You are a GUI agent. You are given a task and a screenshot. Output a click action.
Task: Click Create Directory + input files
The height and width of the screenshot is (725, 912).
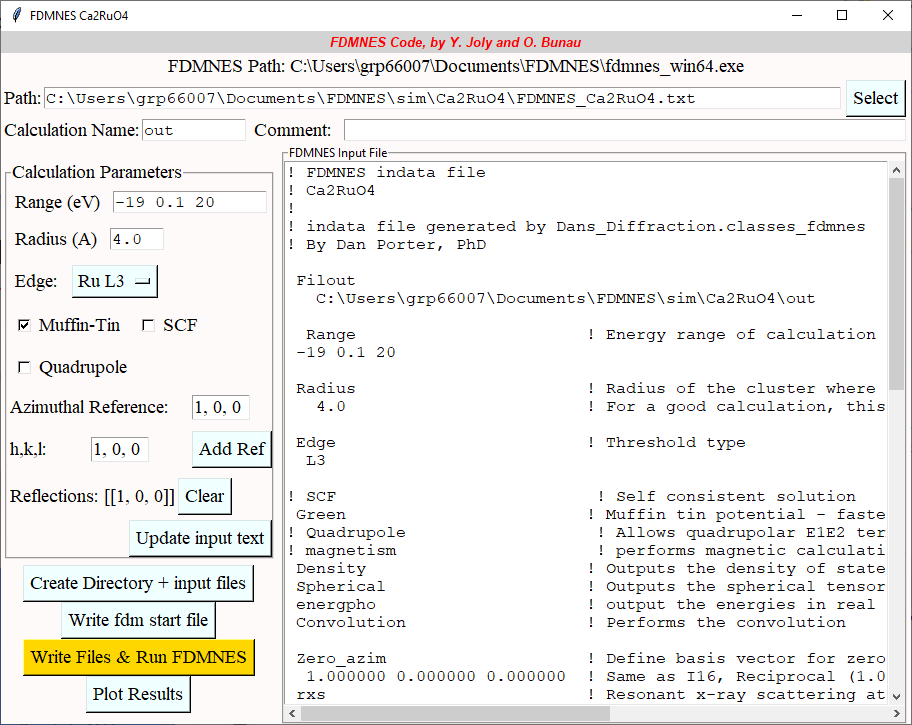[138, 583]
